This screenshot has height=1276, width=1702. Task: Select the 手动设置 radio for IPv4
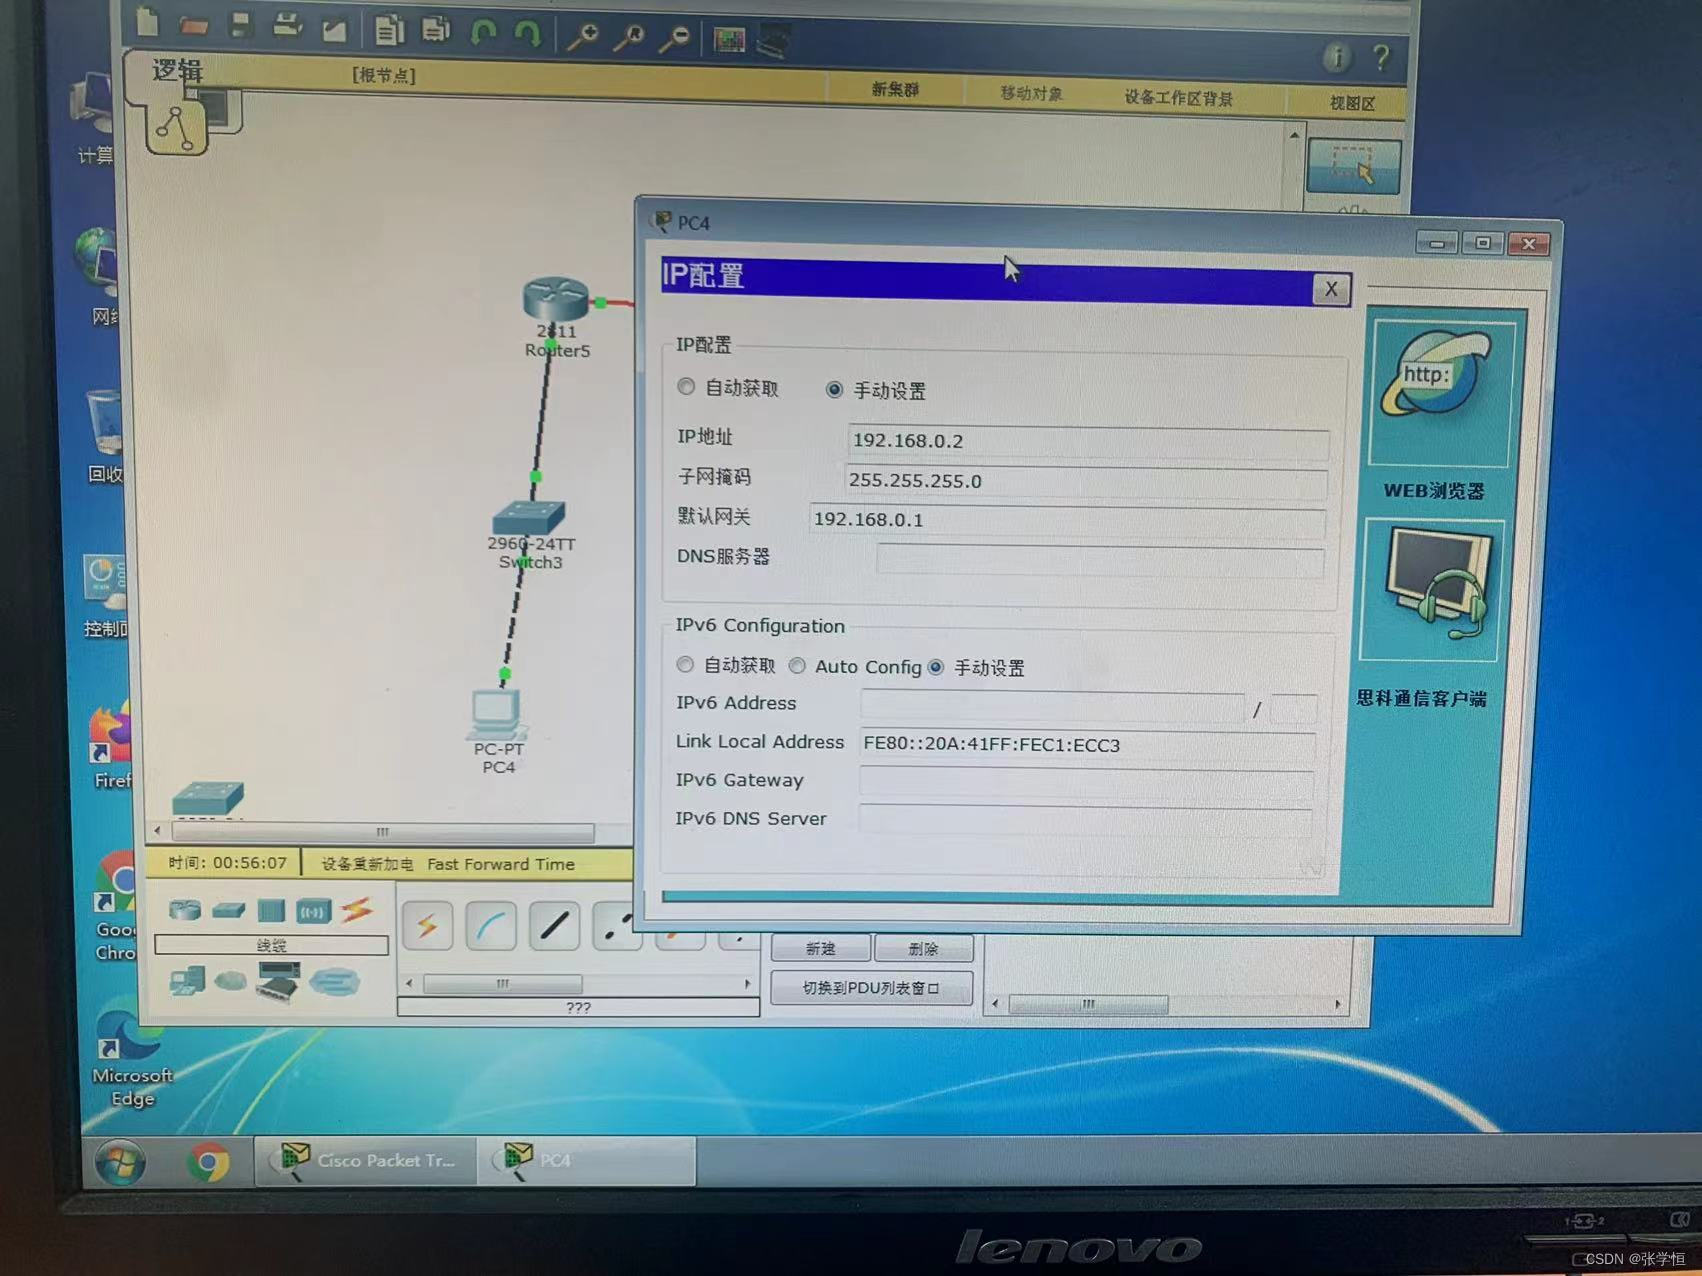coord(834,390)
